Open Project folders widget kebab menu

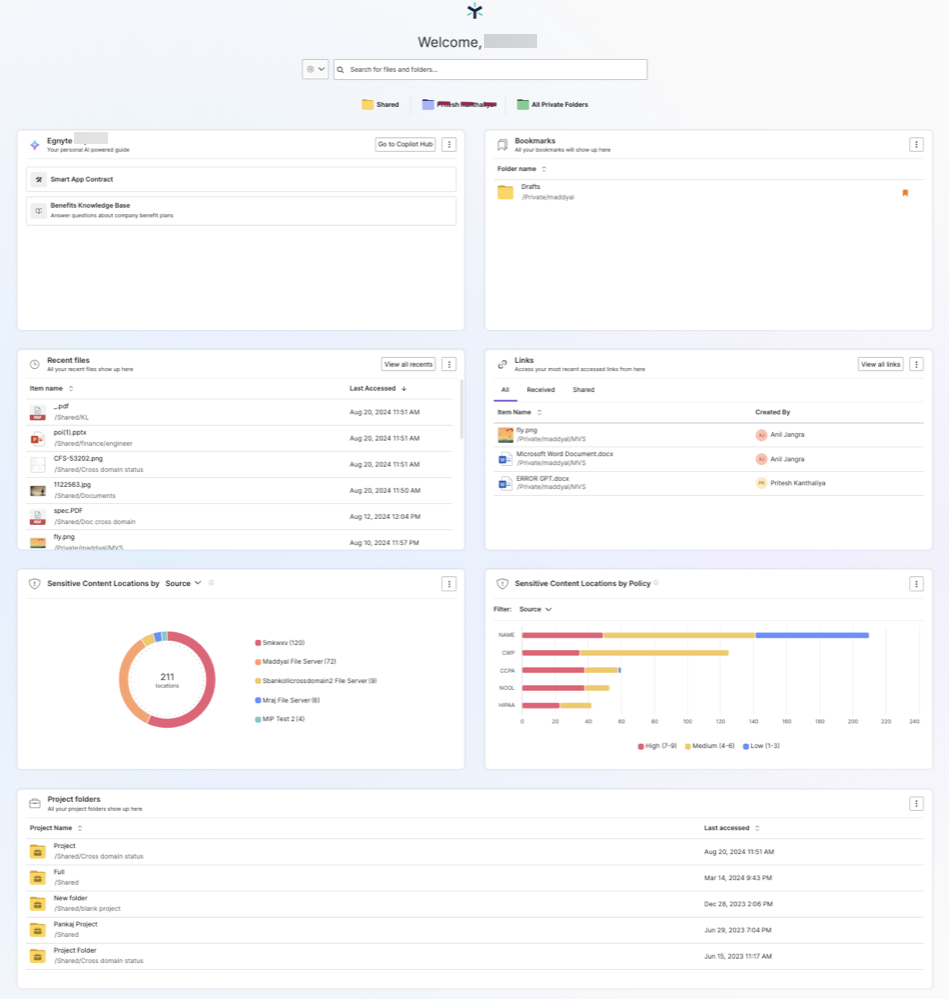click(x=916, y=804)
